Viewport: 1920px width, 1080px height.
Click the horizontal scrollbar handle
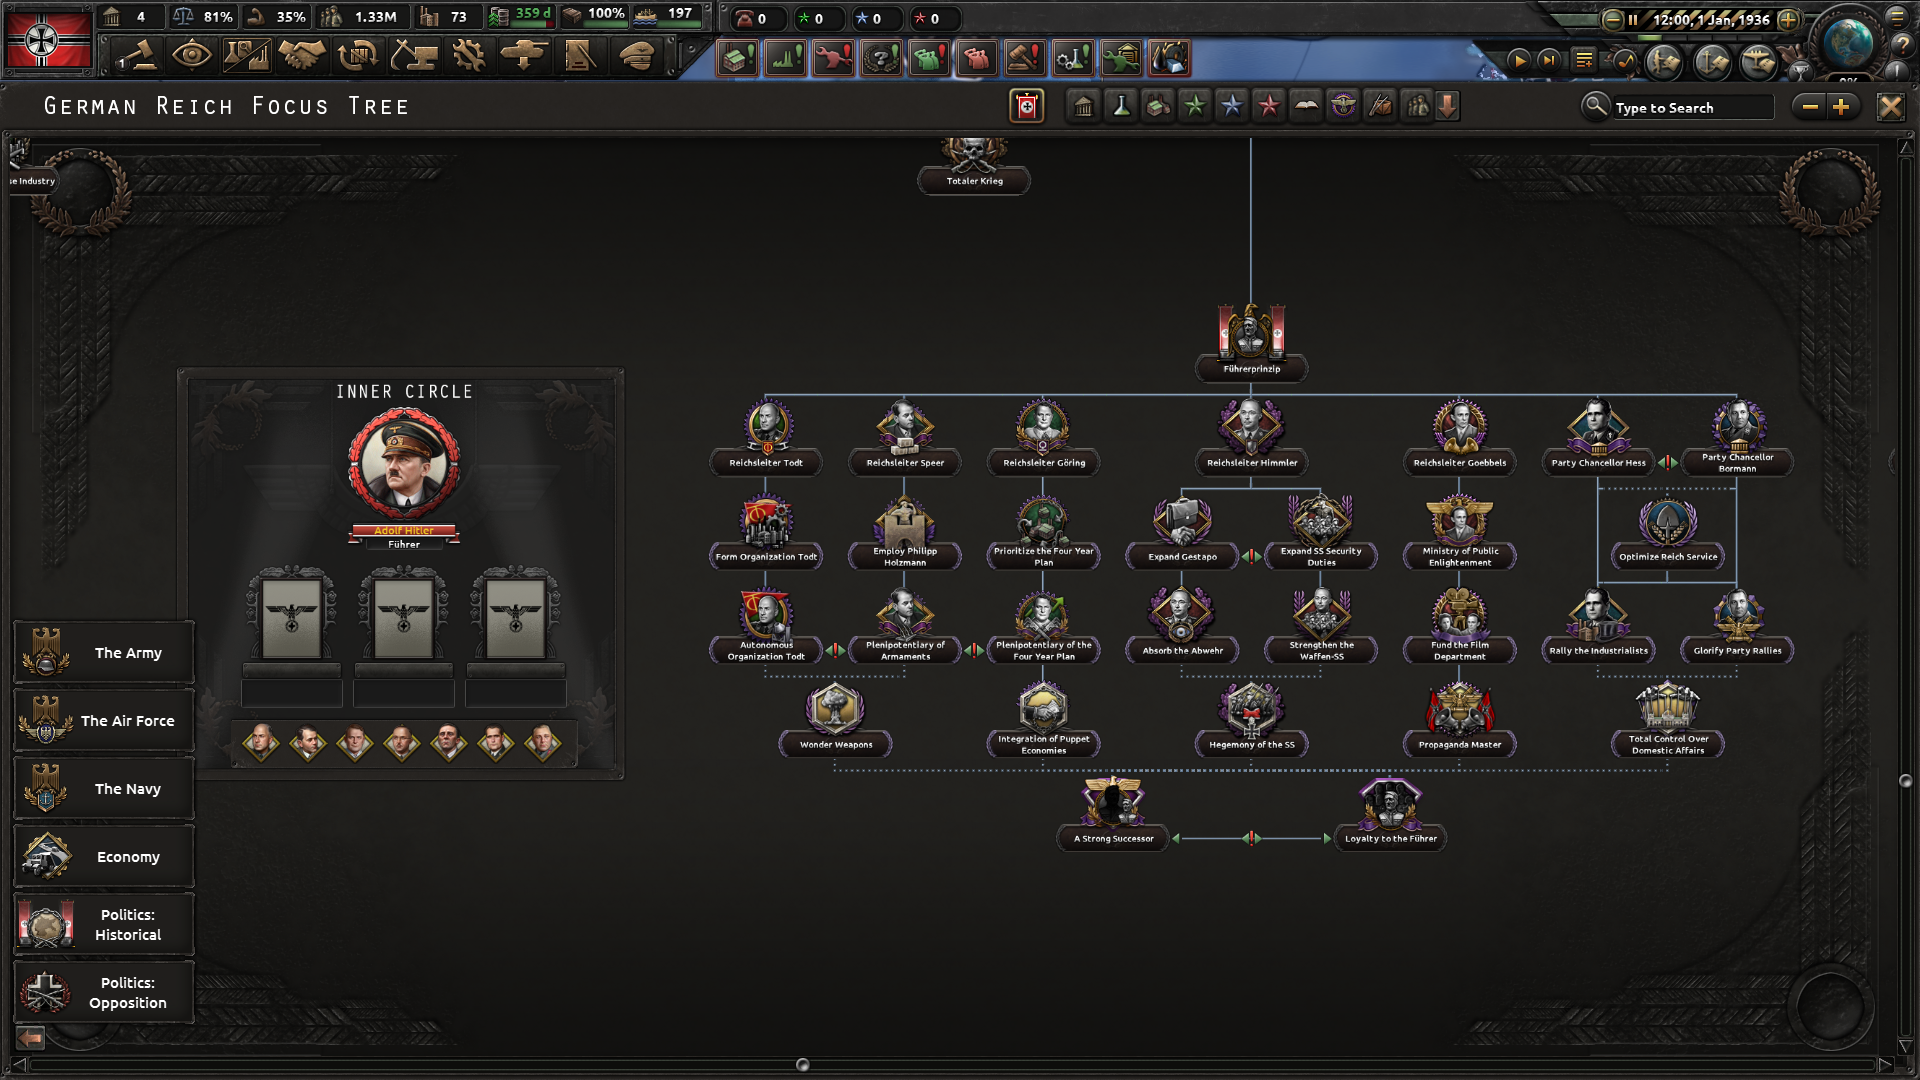click(x=802, y=1065)
